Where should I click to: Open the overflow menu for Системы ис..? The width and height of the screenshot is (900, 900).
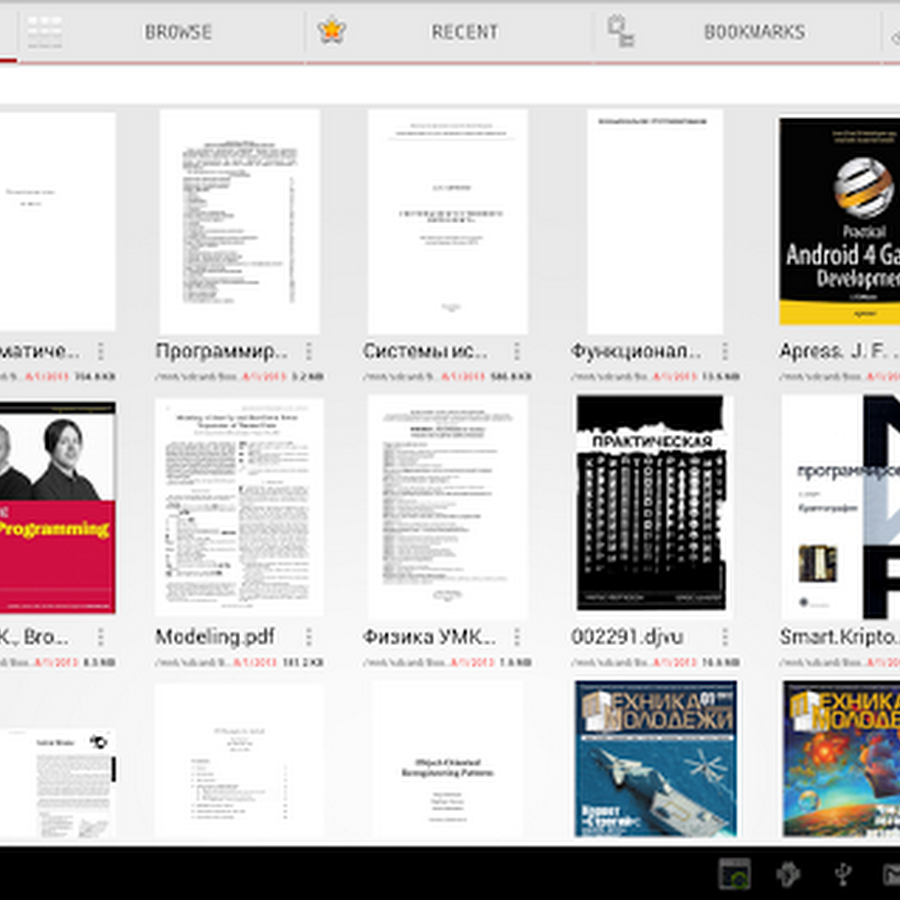click(517, 351)
